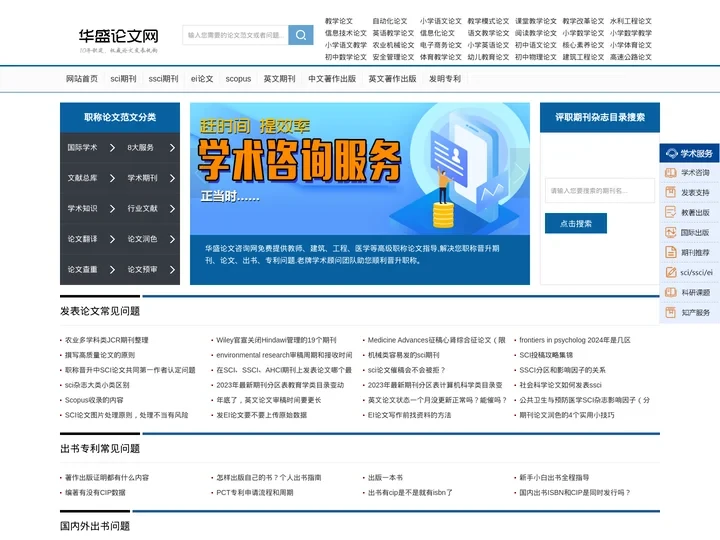This screenshot has width=720, height=540.
Task: Open article EI论文写作前找资料的方法
Action: [x=409, y=415]
